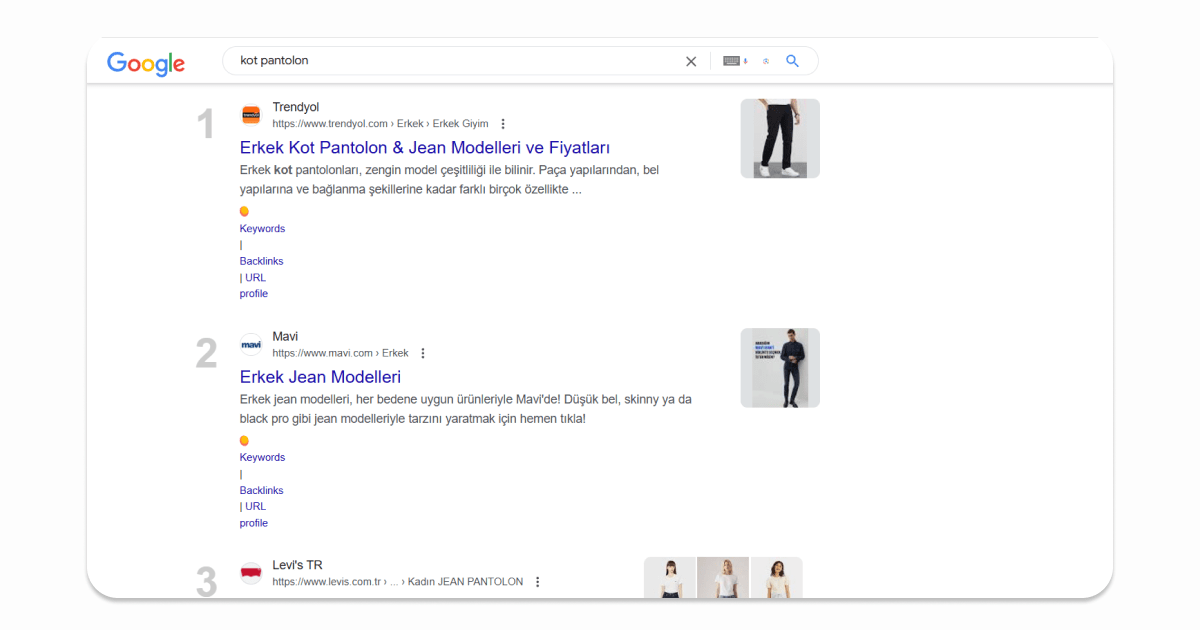Open the 'Erkek Jean Modelleri' result
The height and width of the screenshot is (630, 1200).
tap(320, 377)
